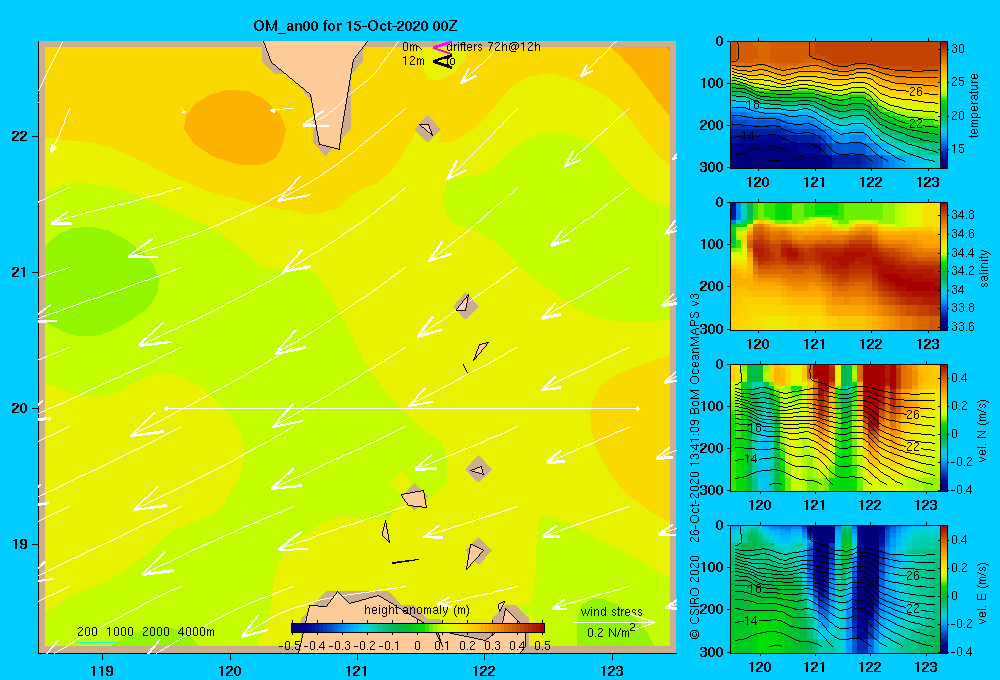Click the 'height anomaly (m)' label
The width and height of the screenshot is (1000, 680).
coord(417,610)
